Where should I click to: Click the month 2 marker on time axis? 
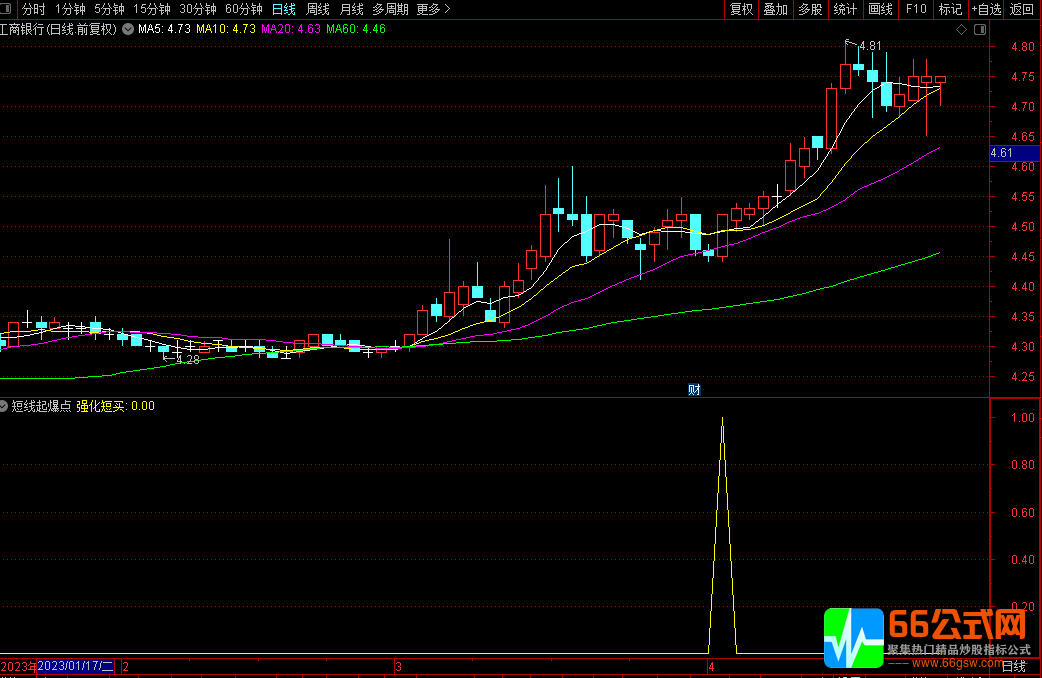point(126,666)
